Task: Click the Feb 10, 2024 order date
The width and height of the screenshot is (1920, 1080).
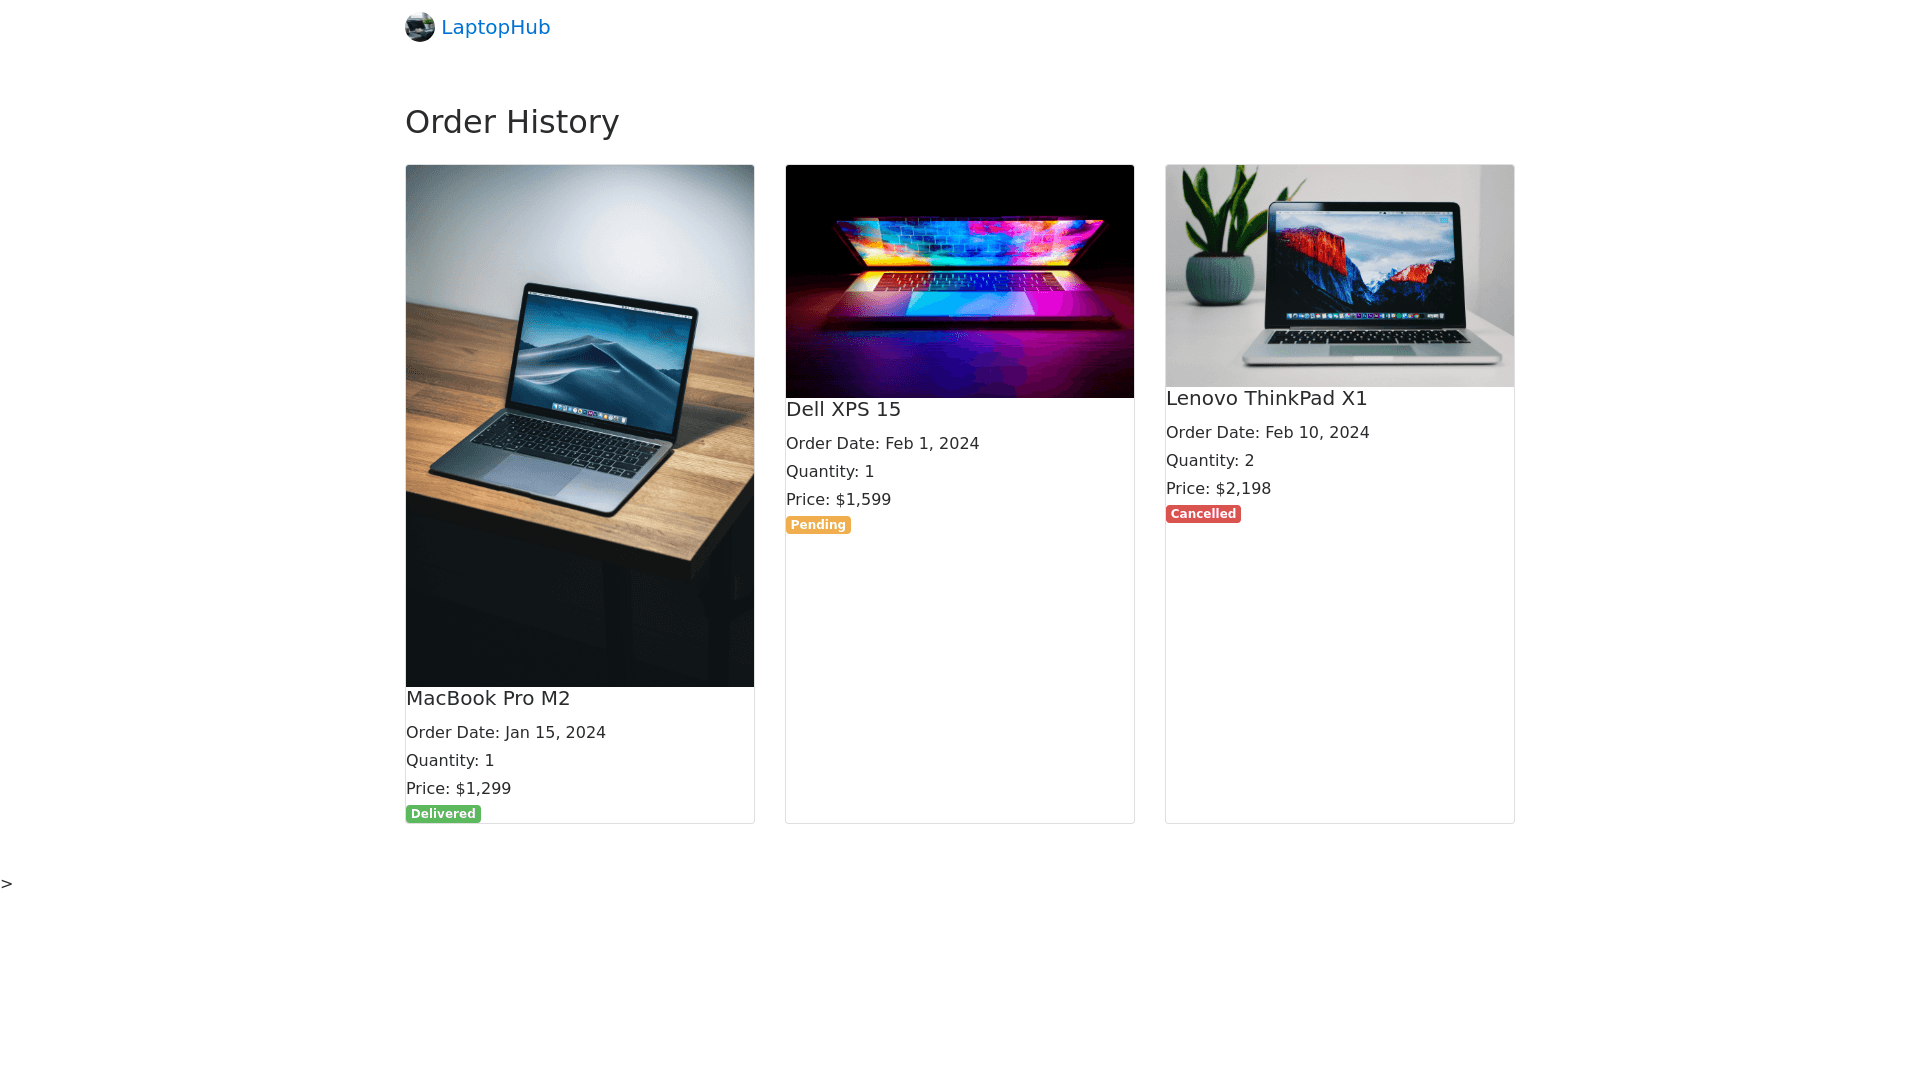Action: [1317, 433]
